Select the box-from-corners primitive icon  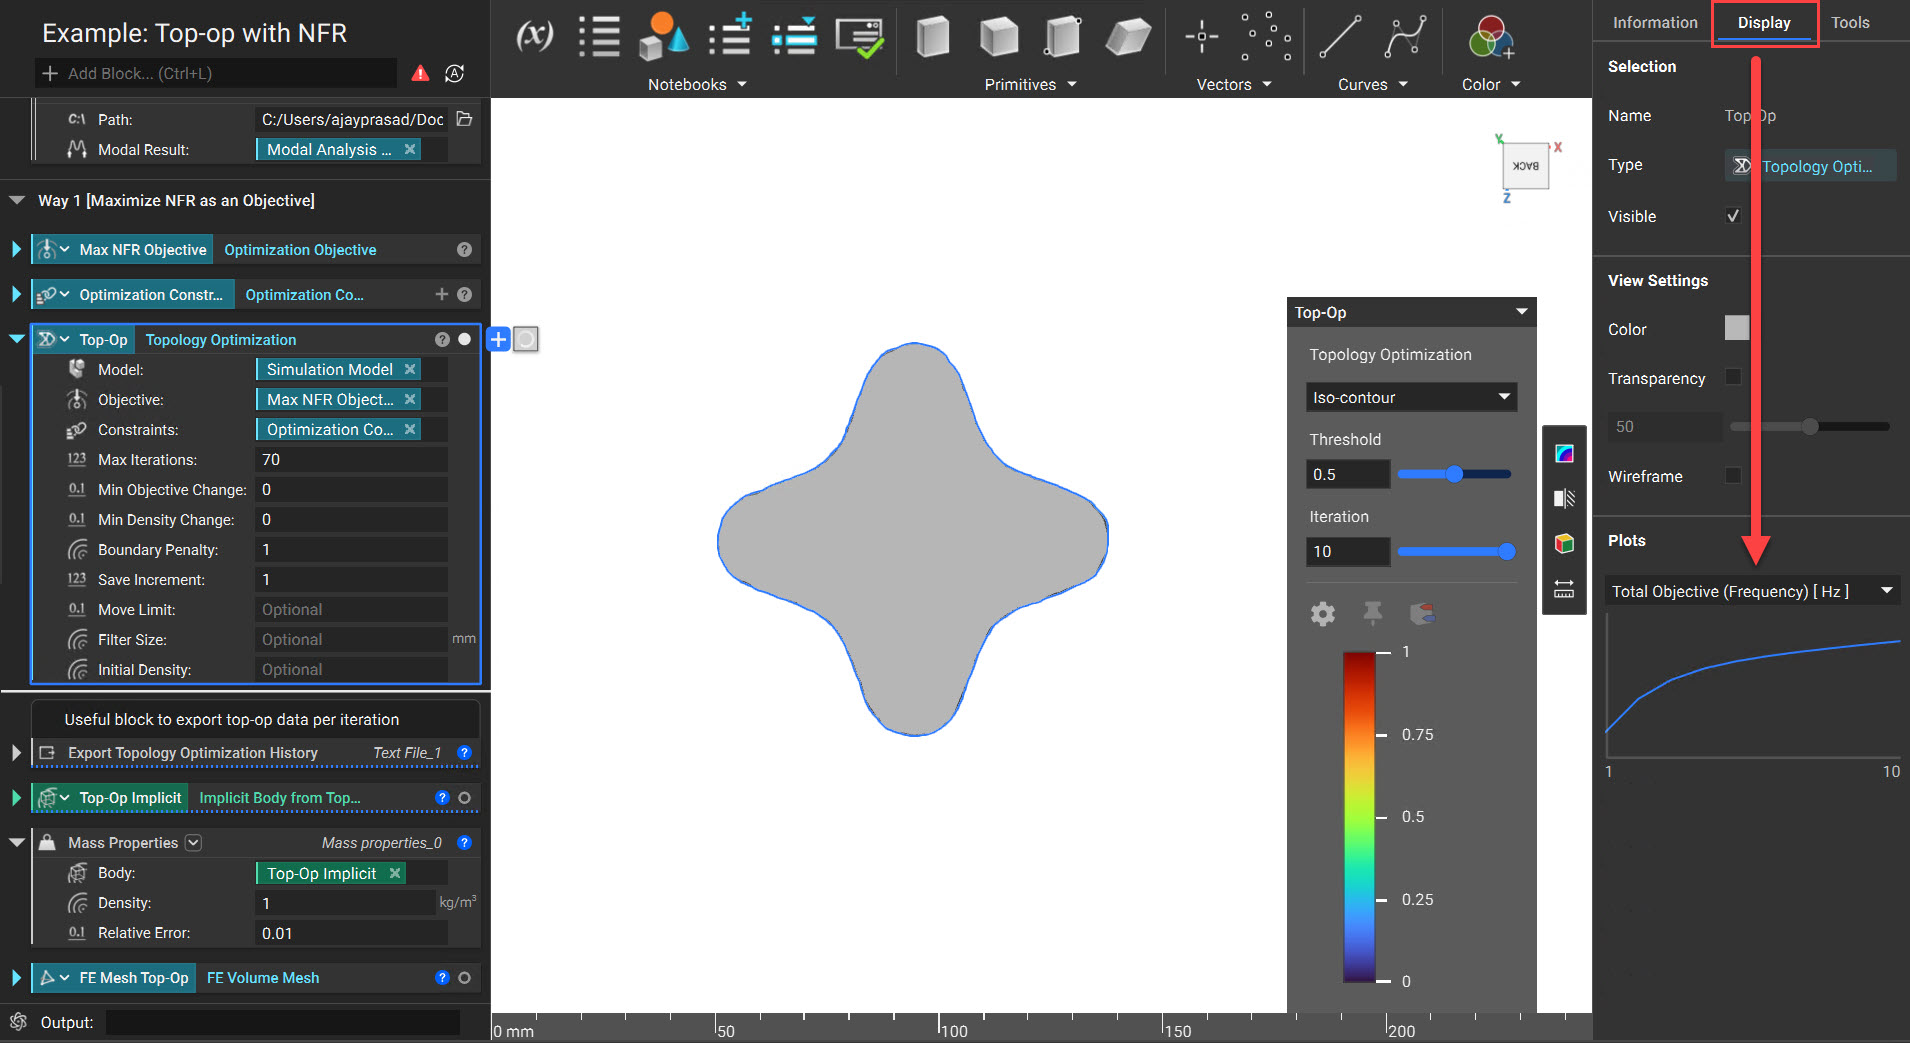pyautogui.click(x=1062, y=37)
